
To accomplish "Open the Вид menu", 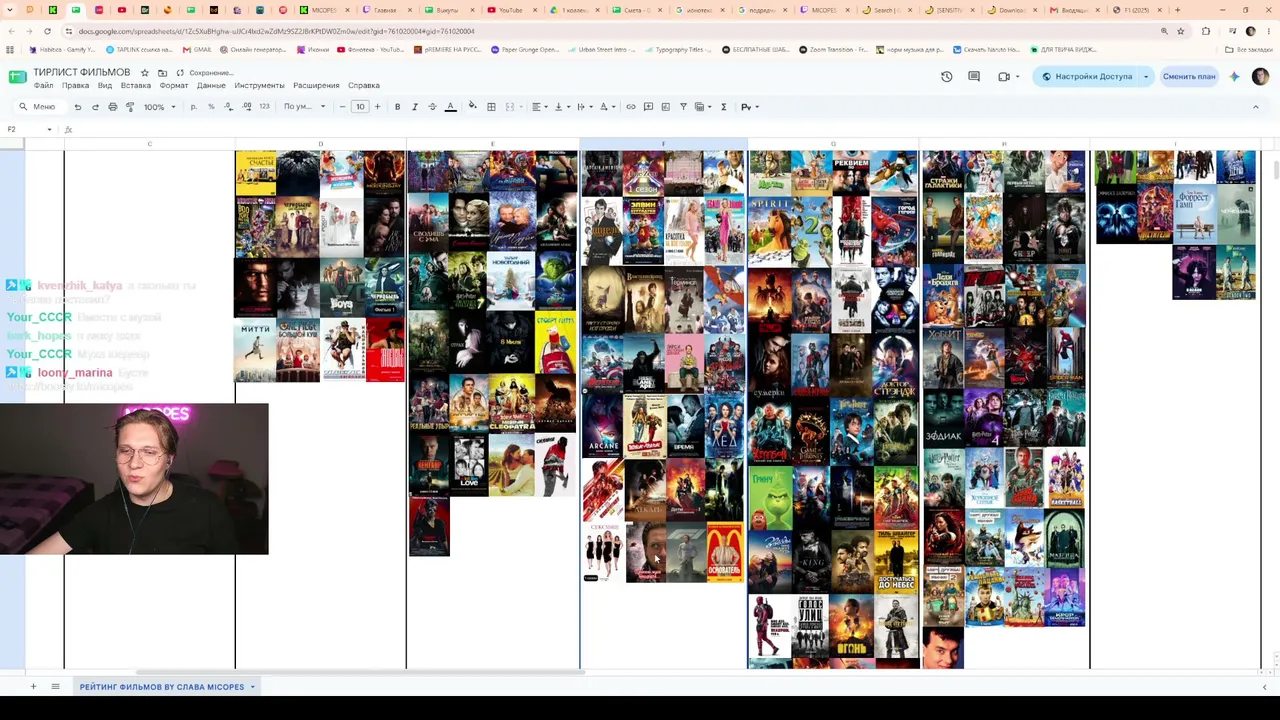I will 105,86.
